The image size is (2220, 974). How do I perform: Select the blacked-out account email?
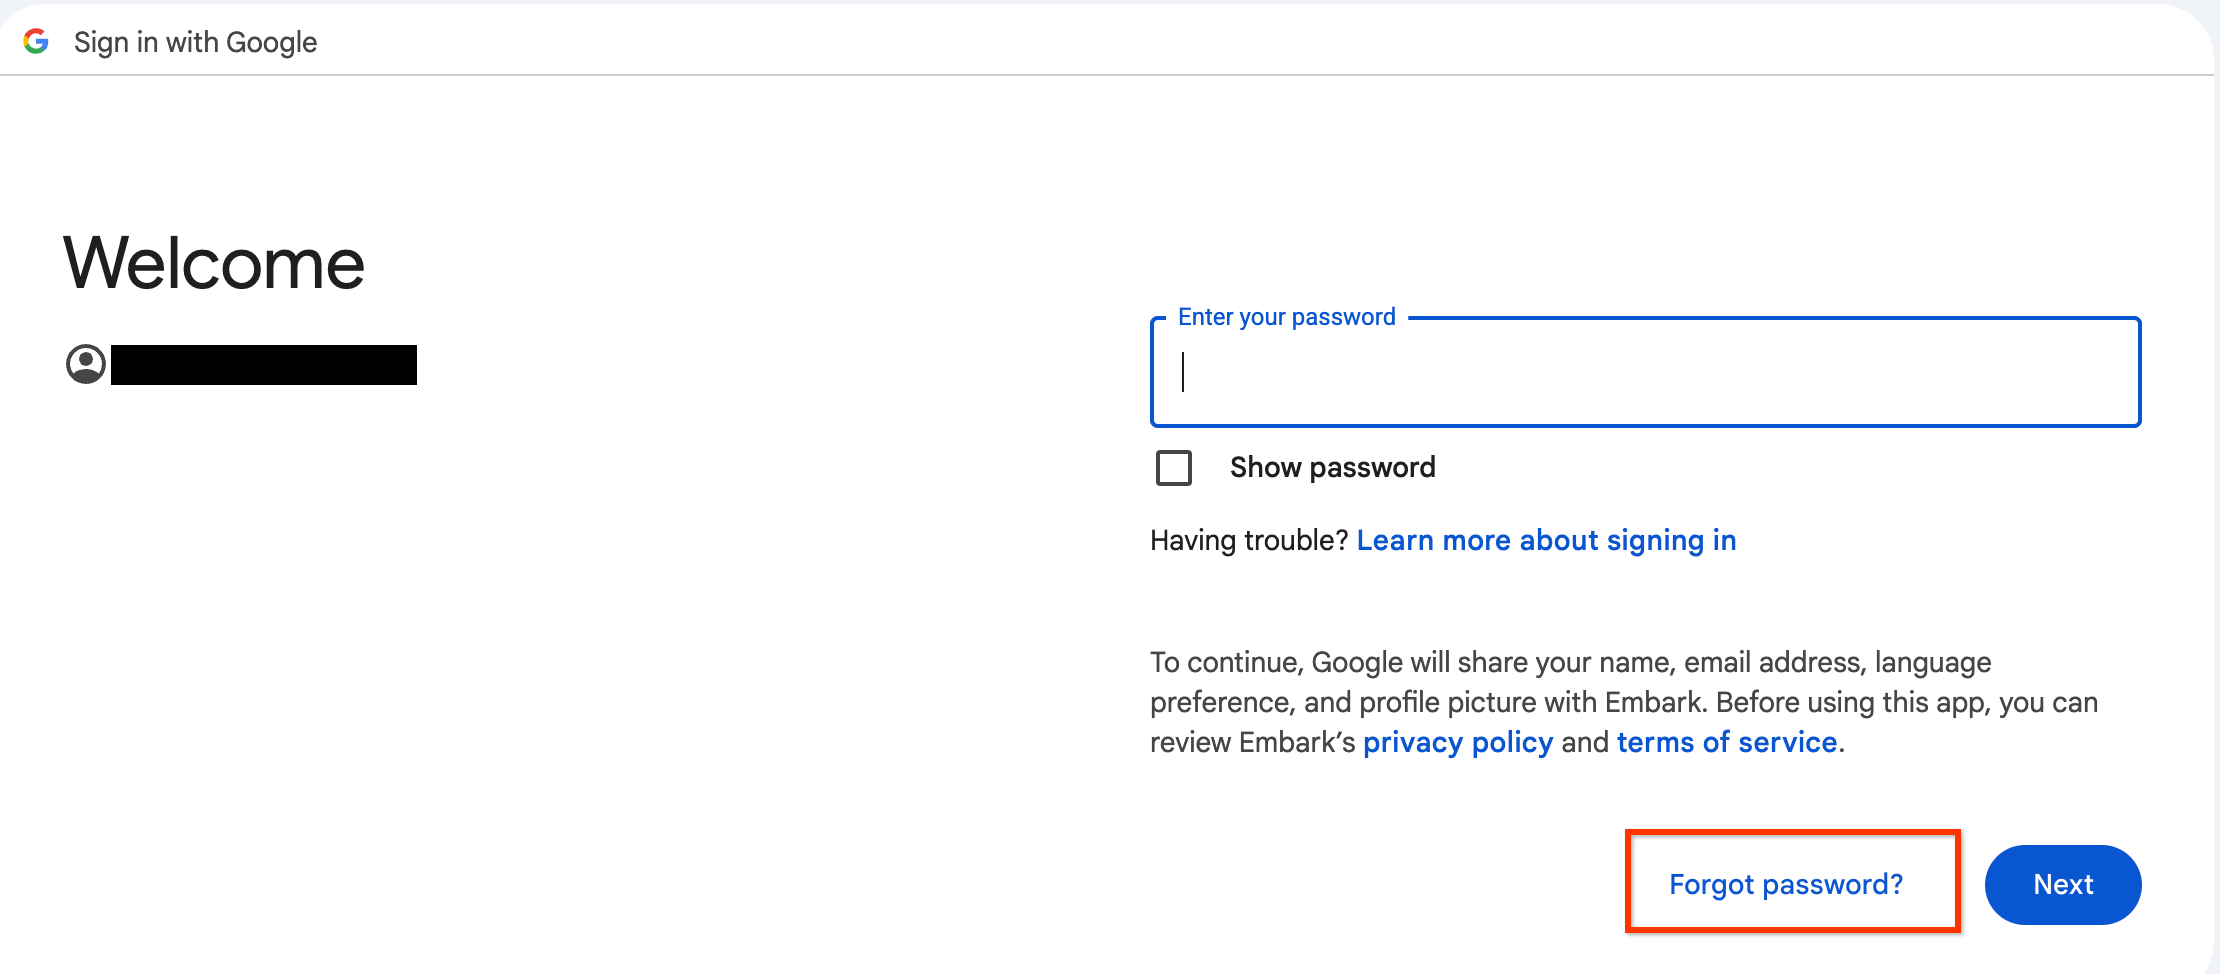pyautogui.click(x=264, y=365)
